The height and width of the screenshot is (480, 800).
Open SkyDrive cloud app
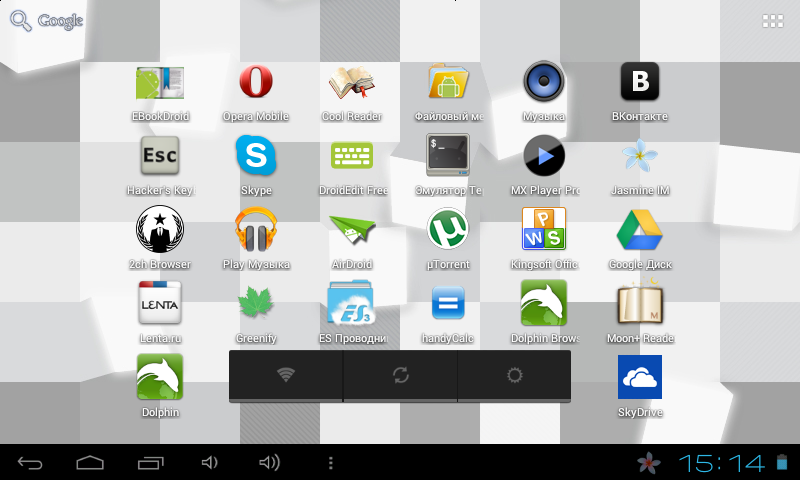pyautogui.click(x=640, y=376)
